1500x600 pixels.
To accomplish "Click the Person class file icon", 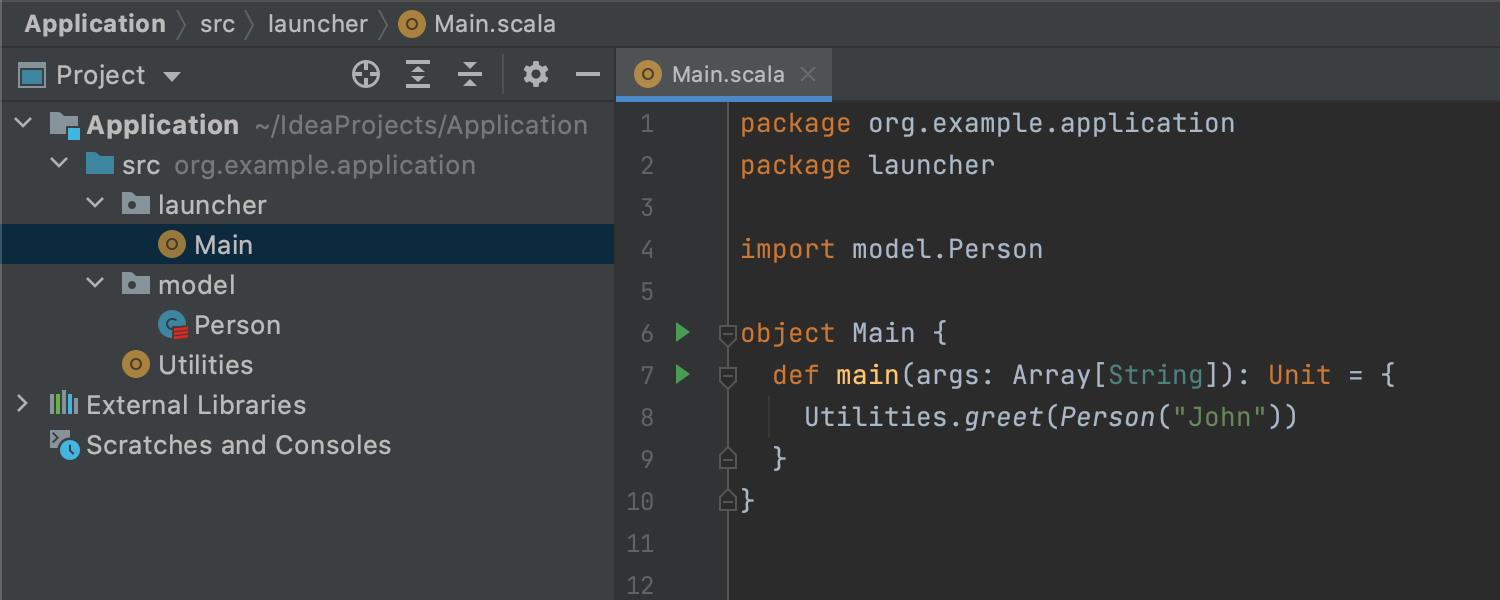I will pyautogui.click(x=172, y=325).
